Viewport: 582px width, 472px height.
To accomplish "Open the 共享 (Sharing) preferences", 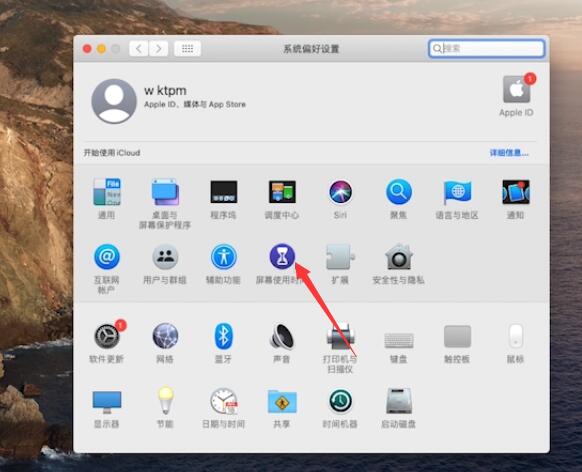I will point(282,401).
